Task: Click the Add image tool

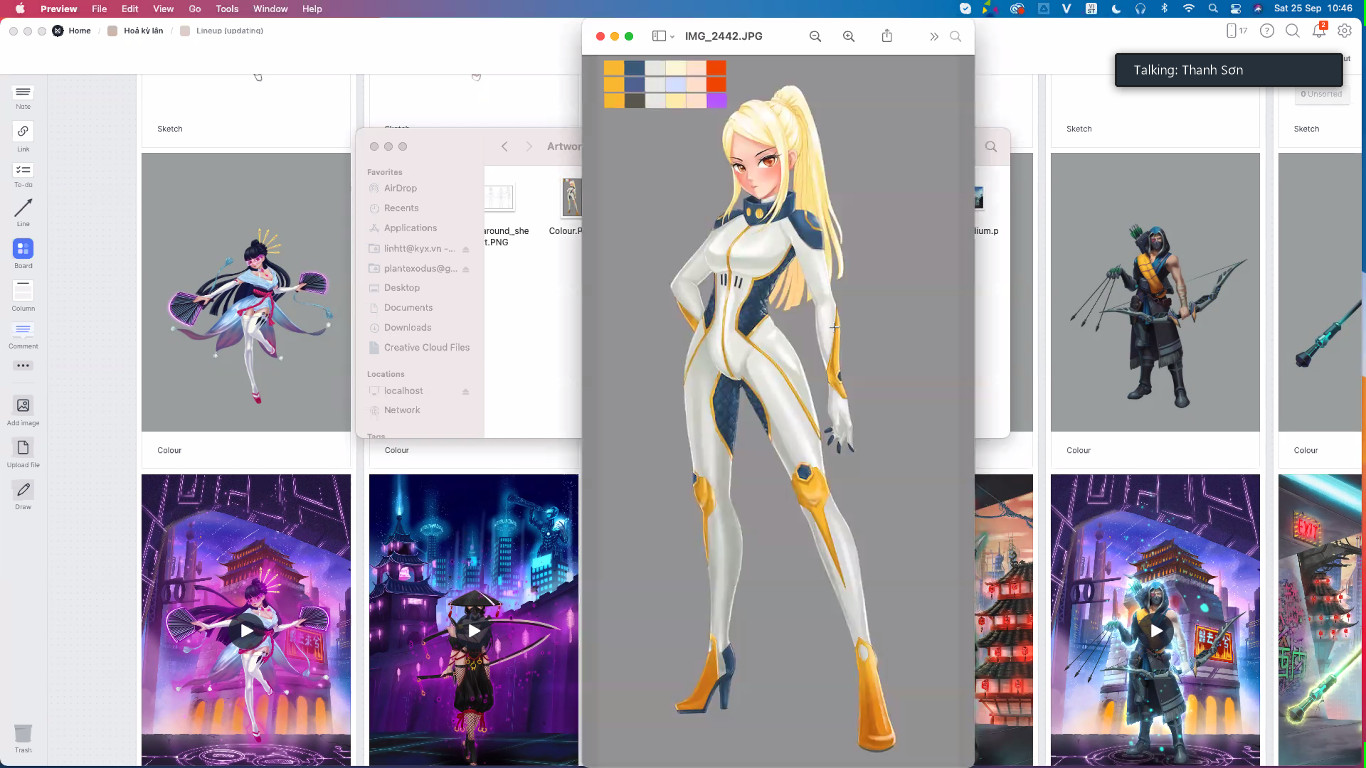Action: 23,405
